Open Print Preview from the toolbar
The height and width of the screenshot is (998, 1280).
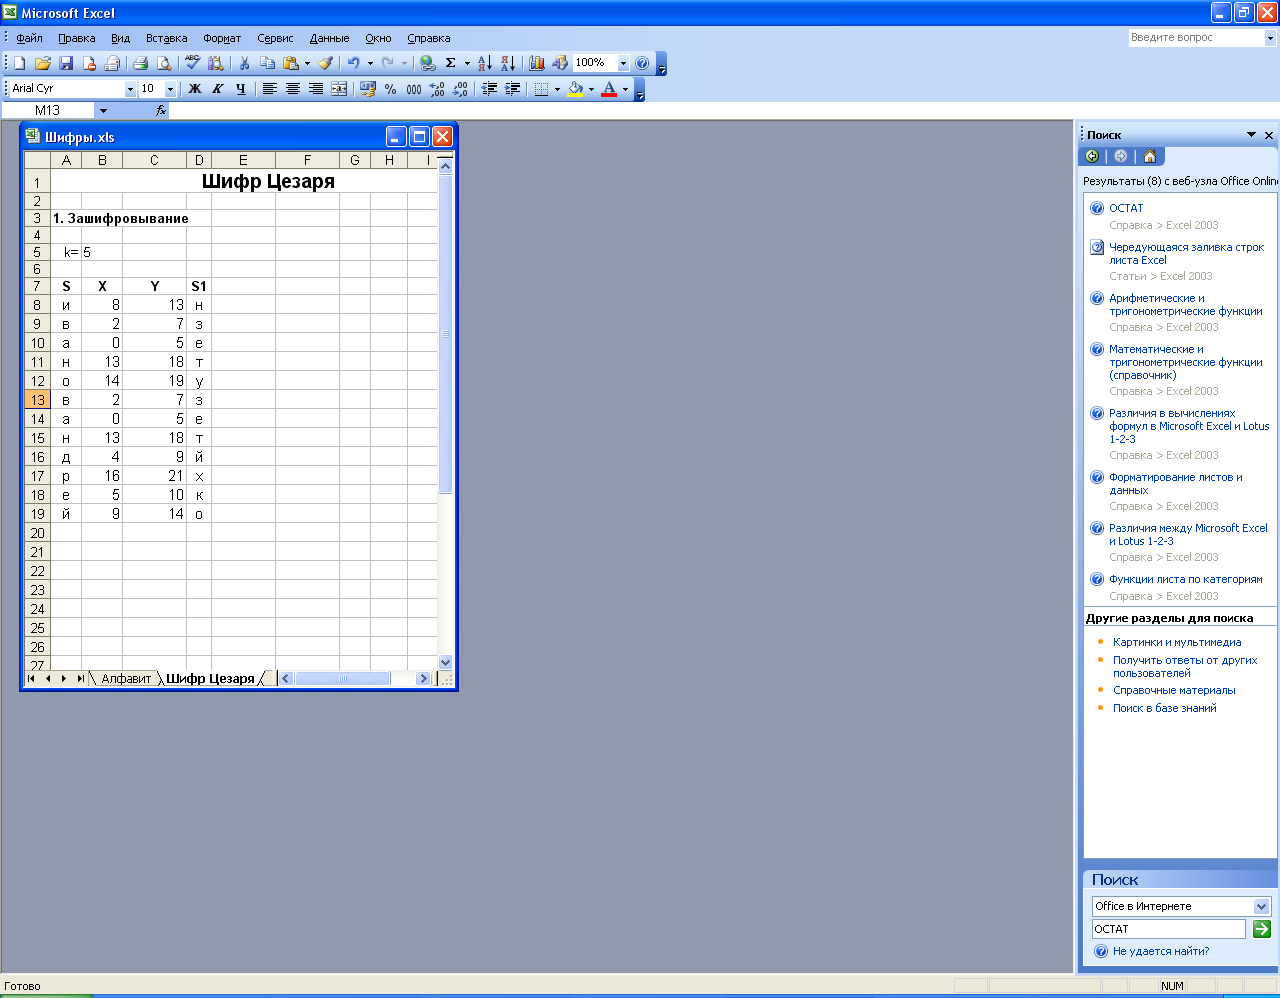164,63
